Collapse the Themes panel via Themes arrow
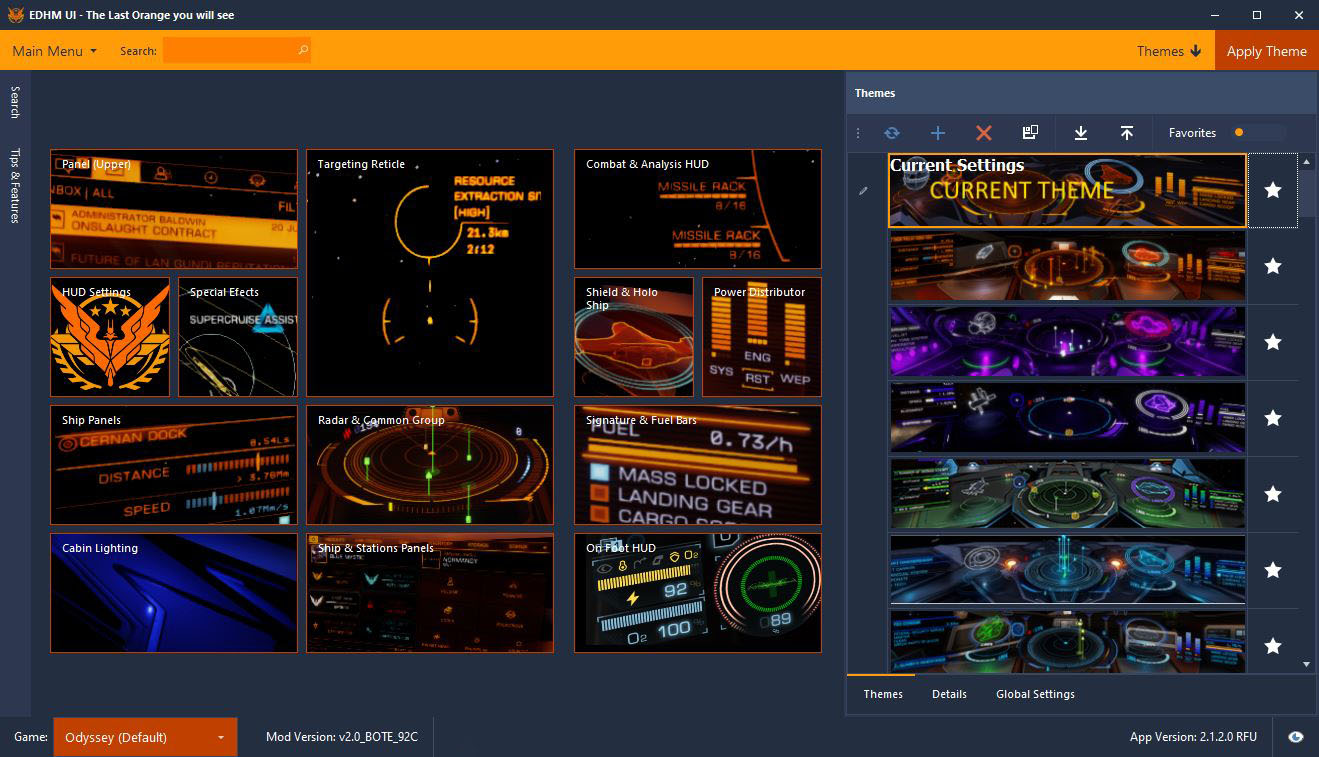 pos(1169,51)
